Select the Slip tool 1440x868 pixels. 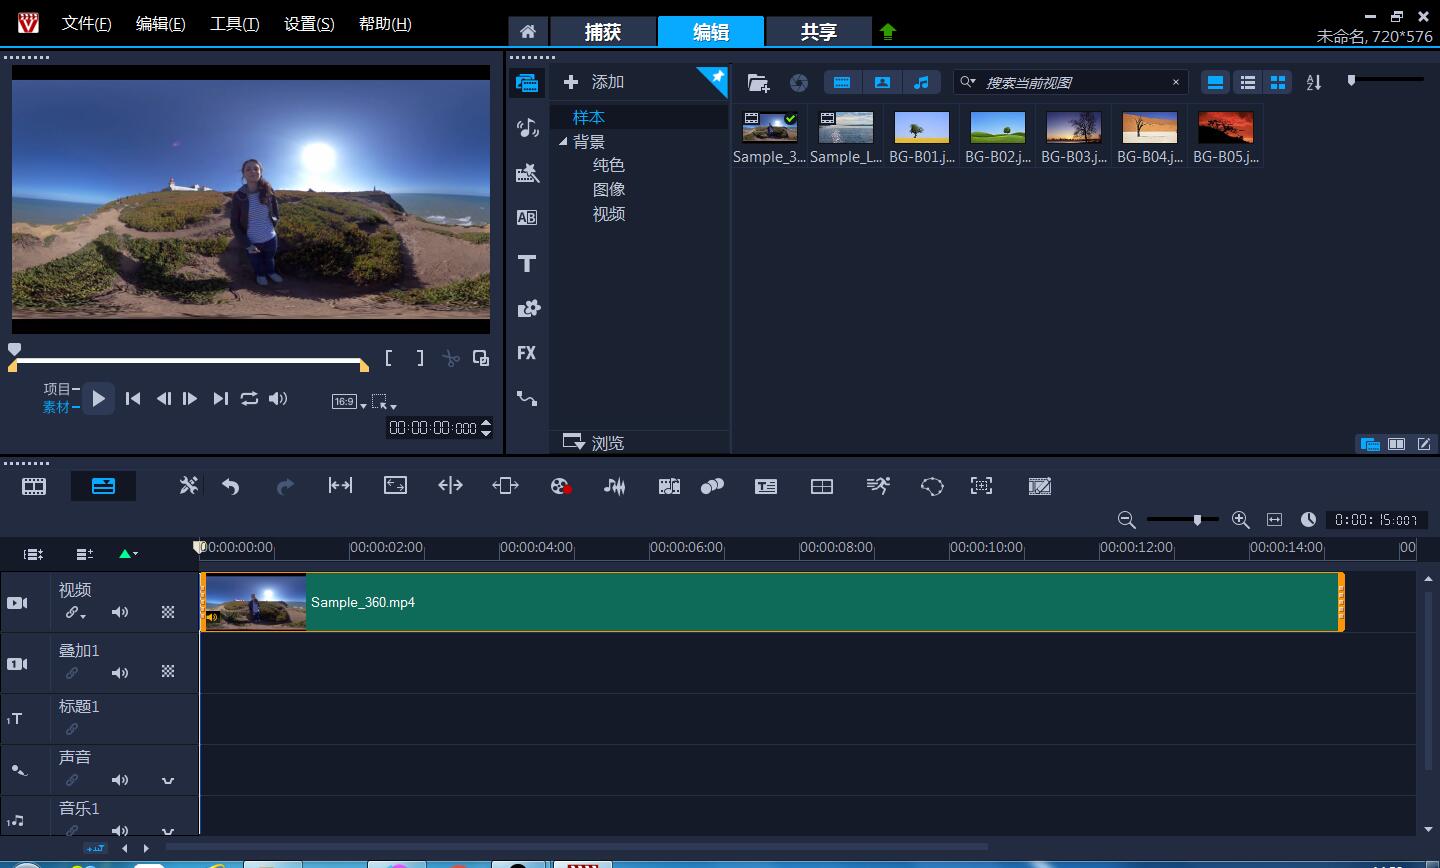pyautogui.click(x=340, y=486)
